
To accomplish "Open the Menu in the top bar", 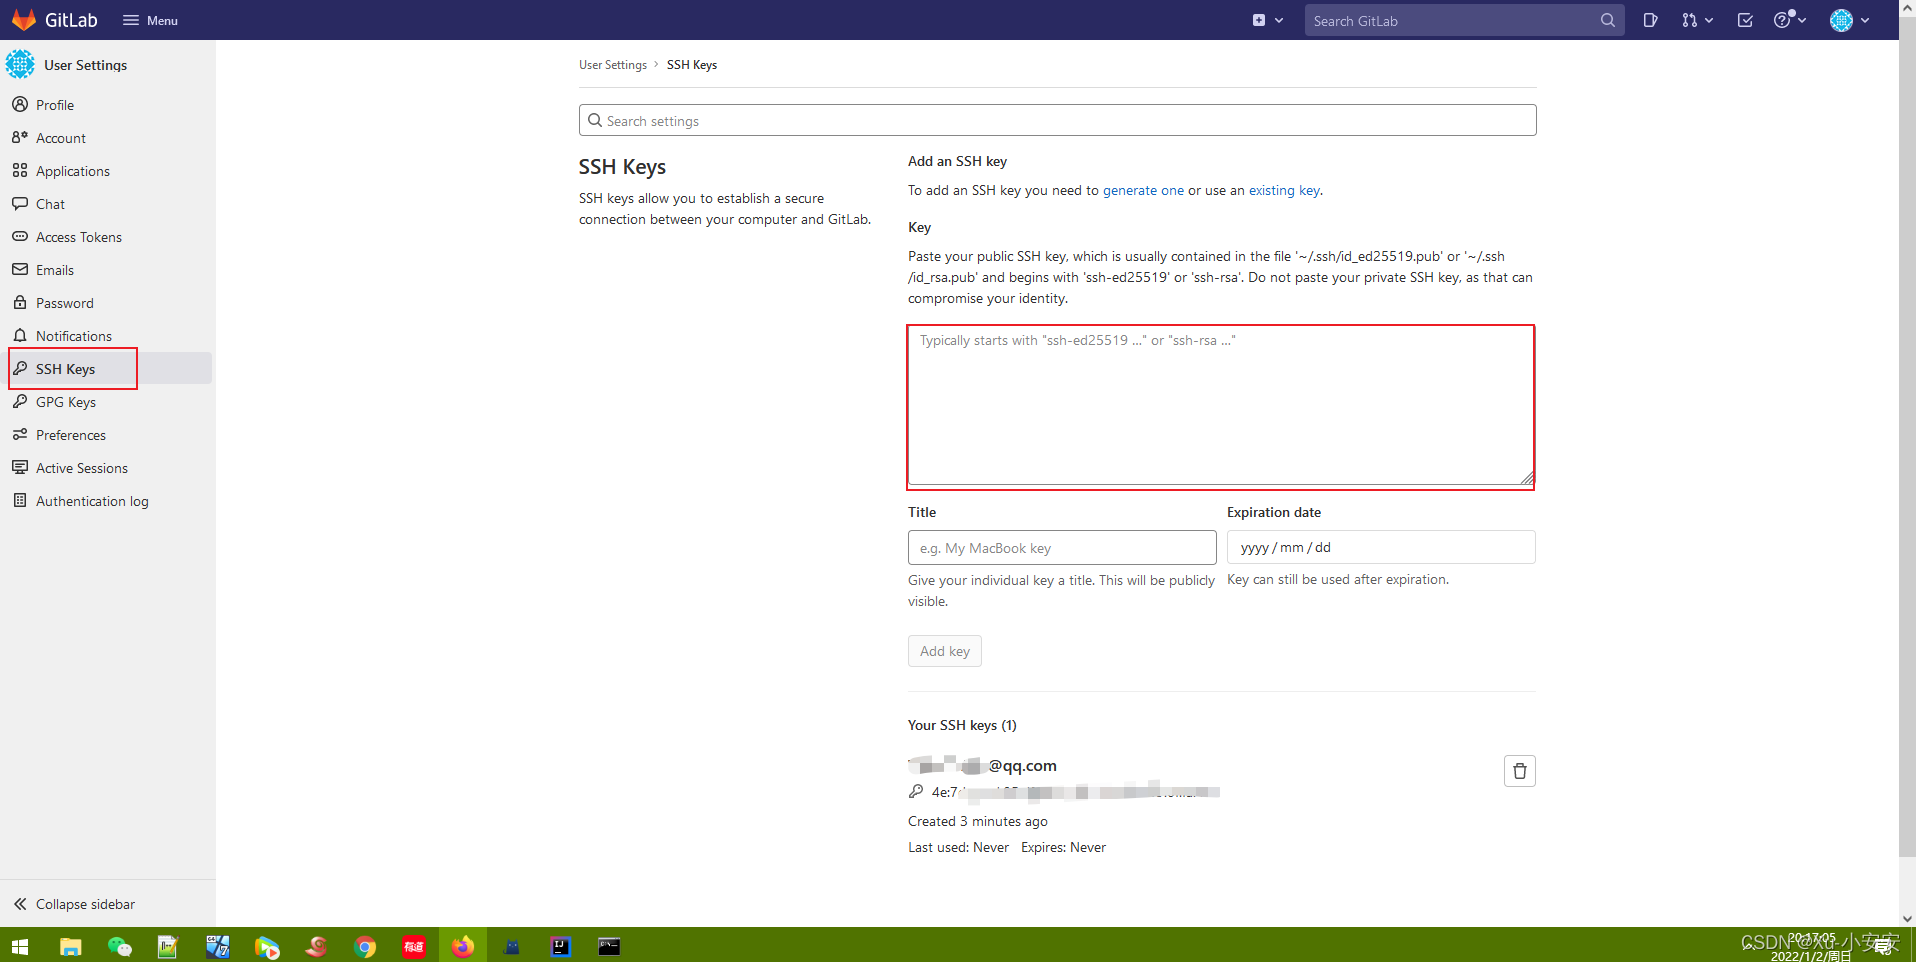I will (x=149, y=20).
